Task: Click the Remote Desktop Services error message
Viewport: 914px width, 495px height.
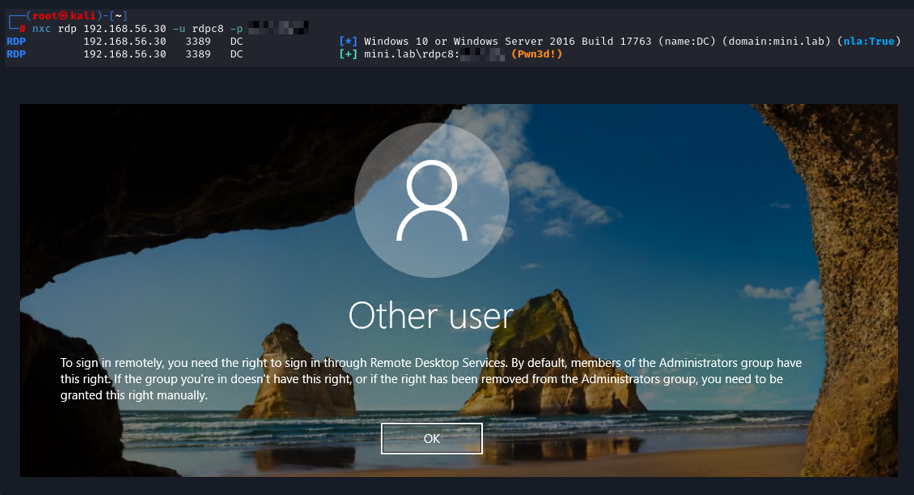Action: pyautogui.click(x=431, y=379)
